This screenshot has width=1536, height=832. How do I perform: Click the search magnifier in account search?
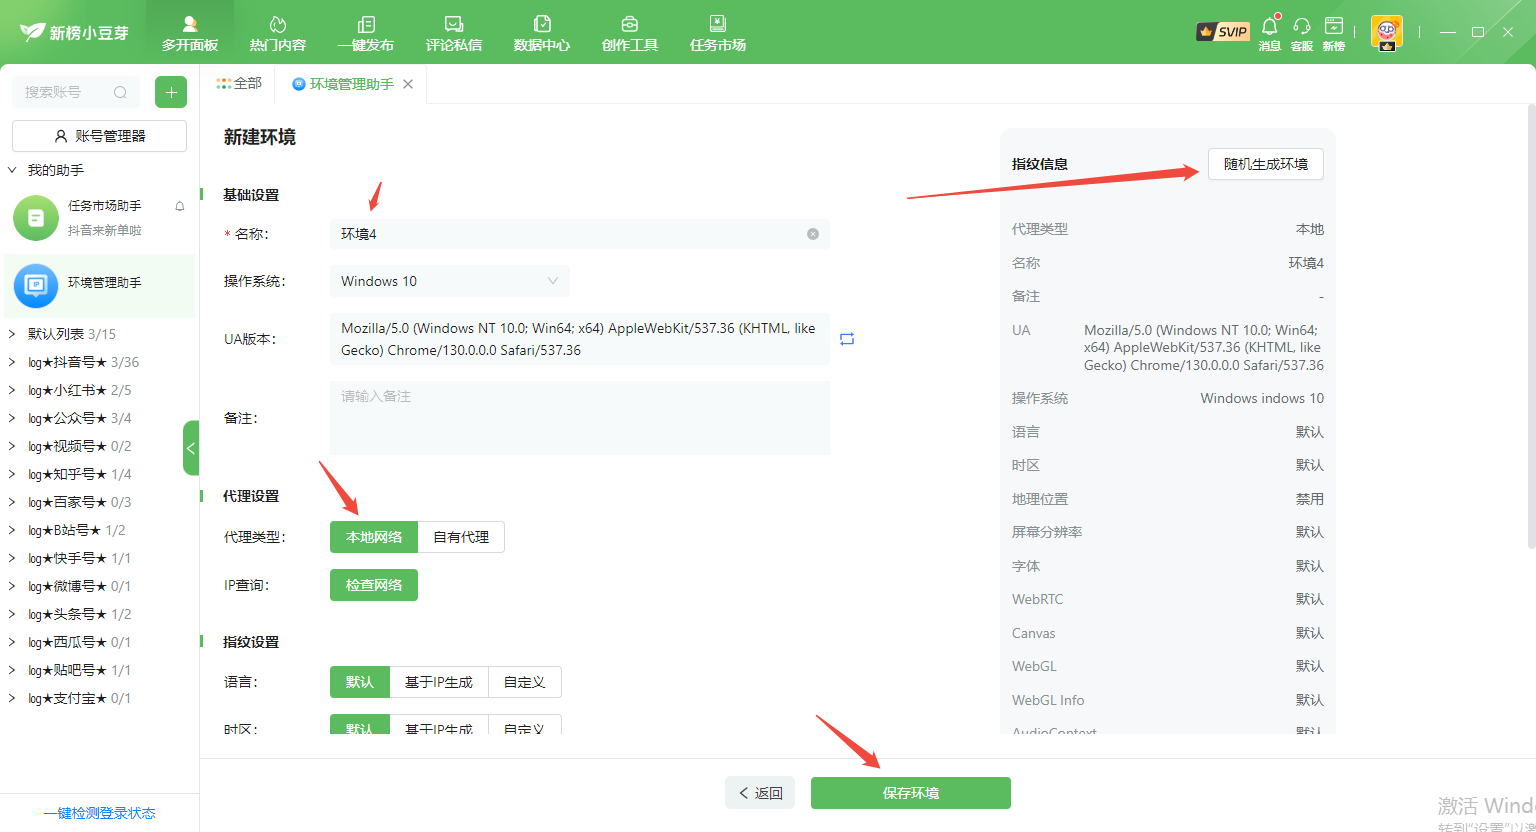[120, 92]
